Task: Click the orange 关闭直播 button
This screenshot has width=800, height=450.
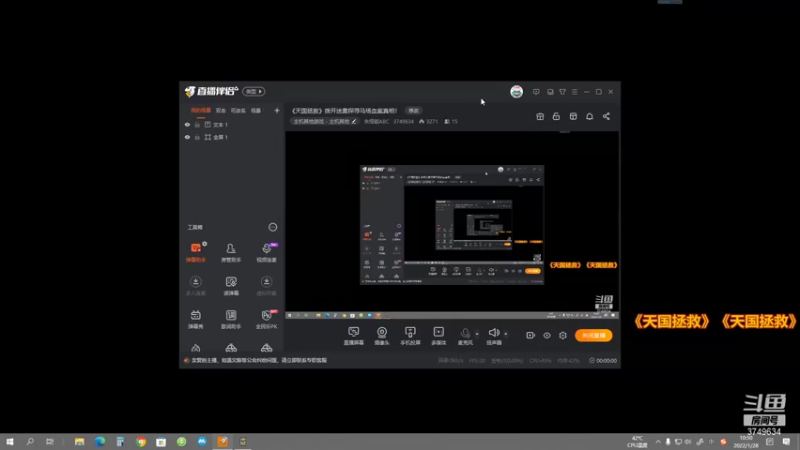Action: coord(593,335)
